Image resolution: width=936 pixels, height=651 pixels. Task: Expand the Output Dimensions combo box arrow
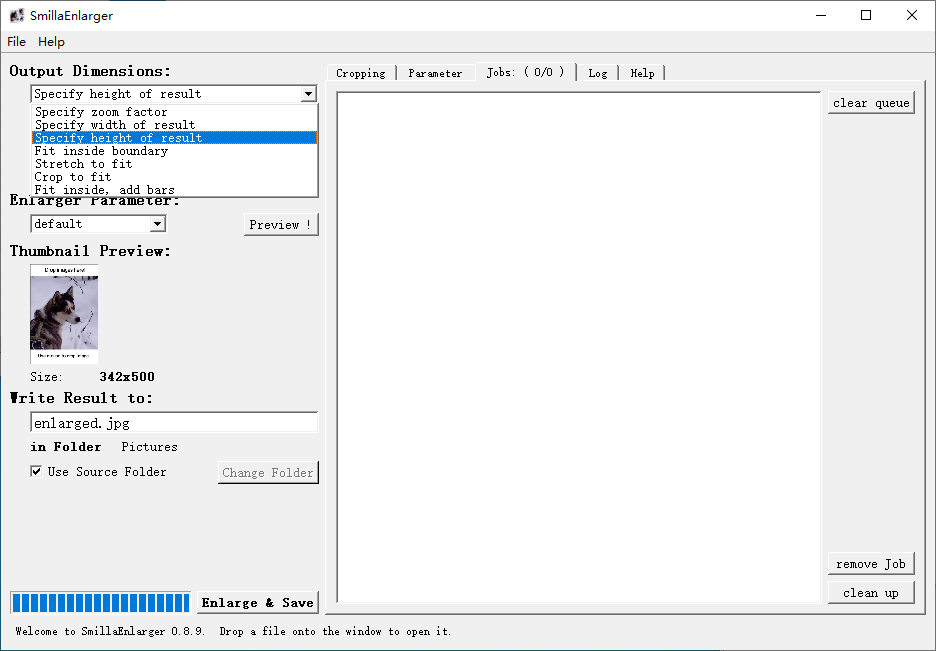[x=308, y=94]
